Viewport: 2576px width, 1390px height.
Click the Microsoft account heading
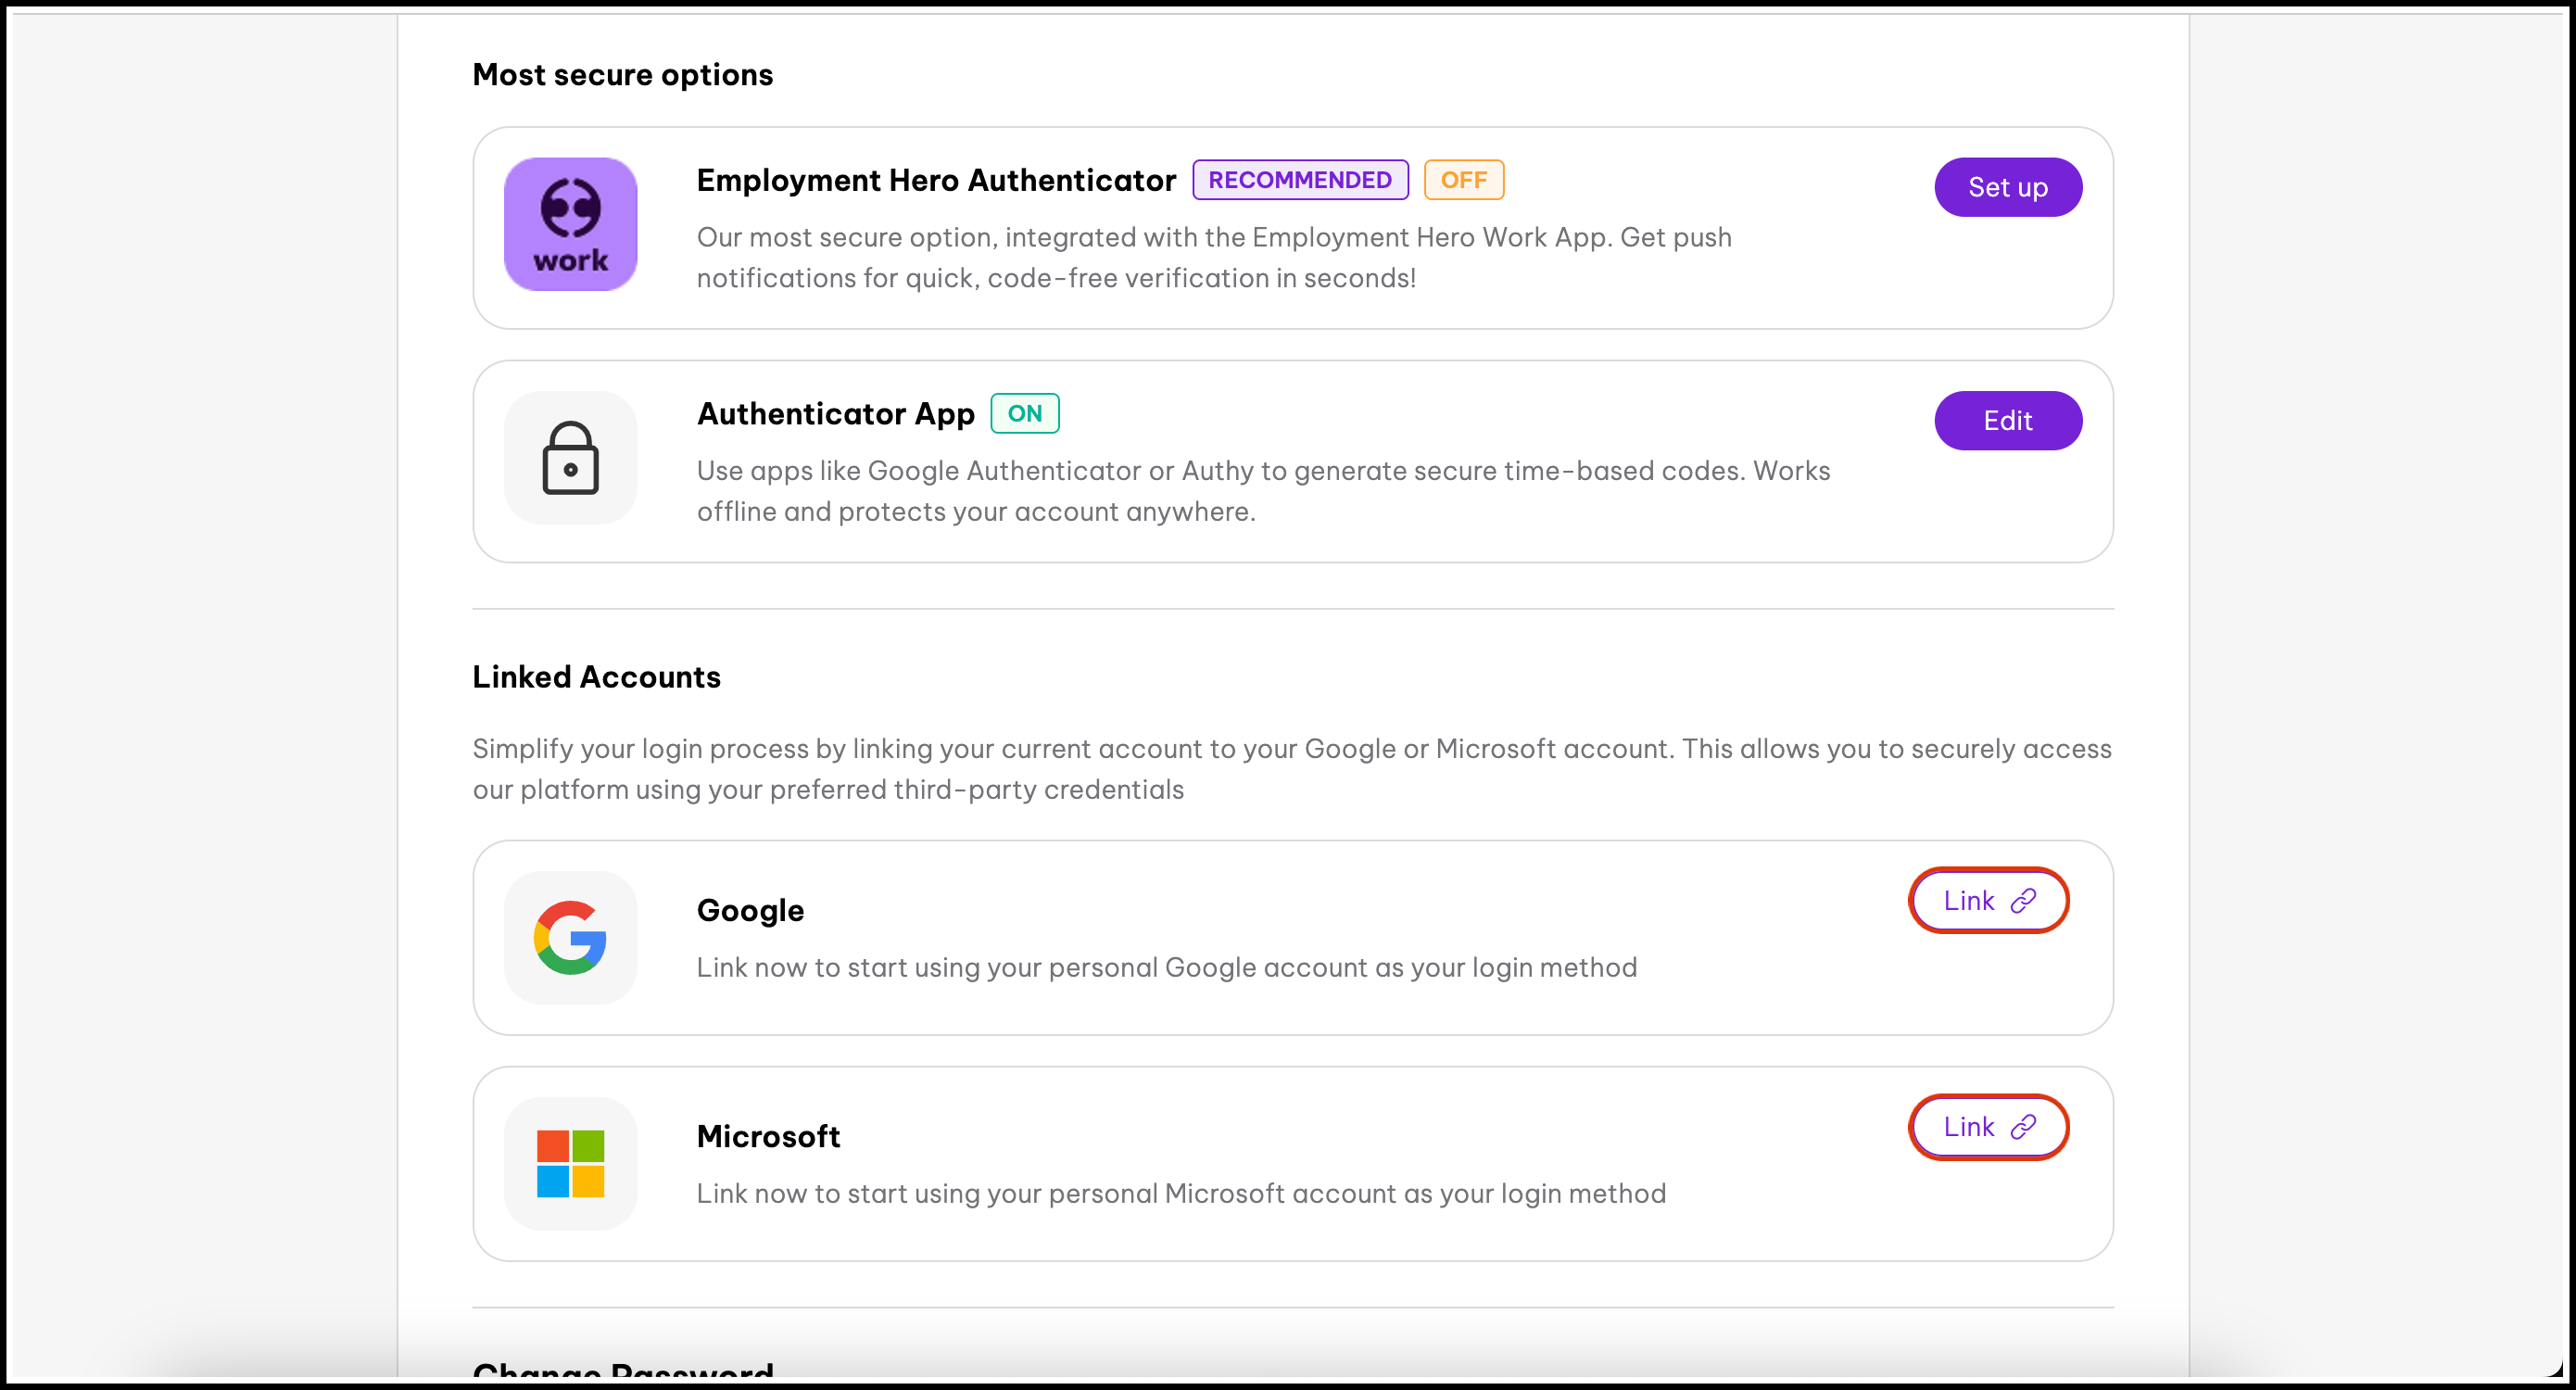(x=768, y=1136)
